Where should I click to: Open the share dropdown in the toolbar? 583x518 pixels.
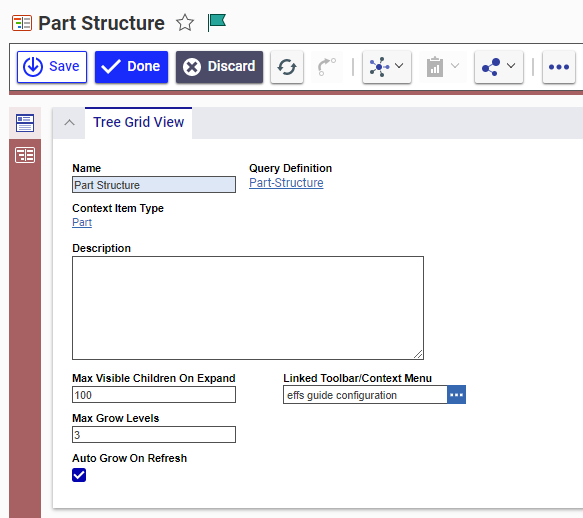tap(499, 67)
